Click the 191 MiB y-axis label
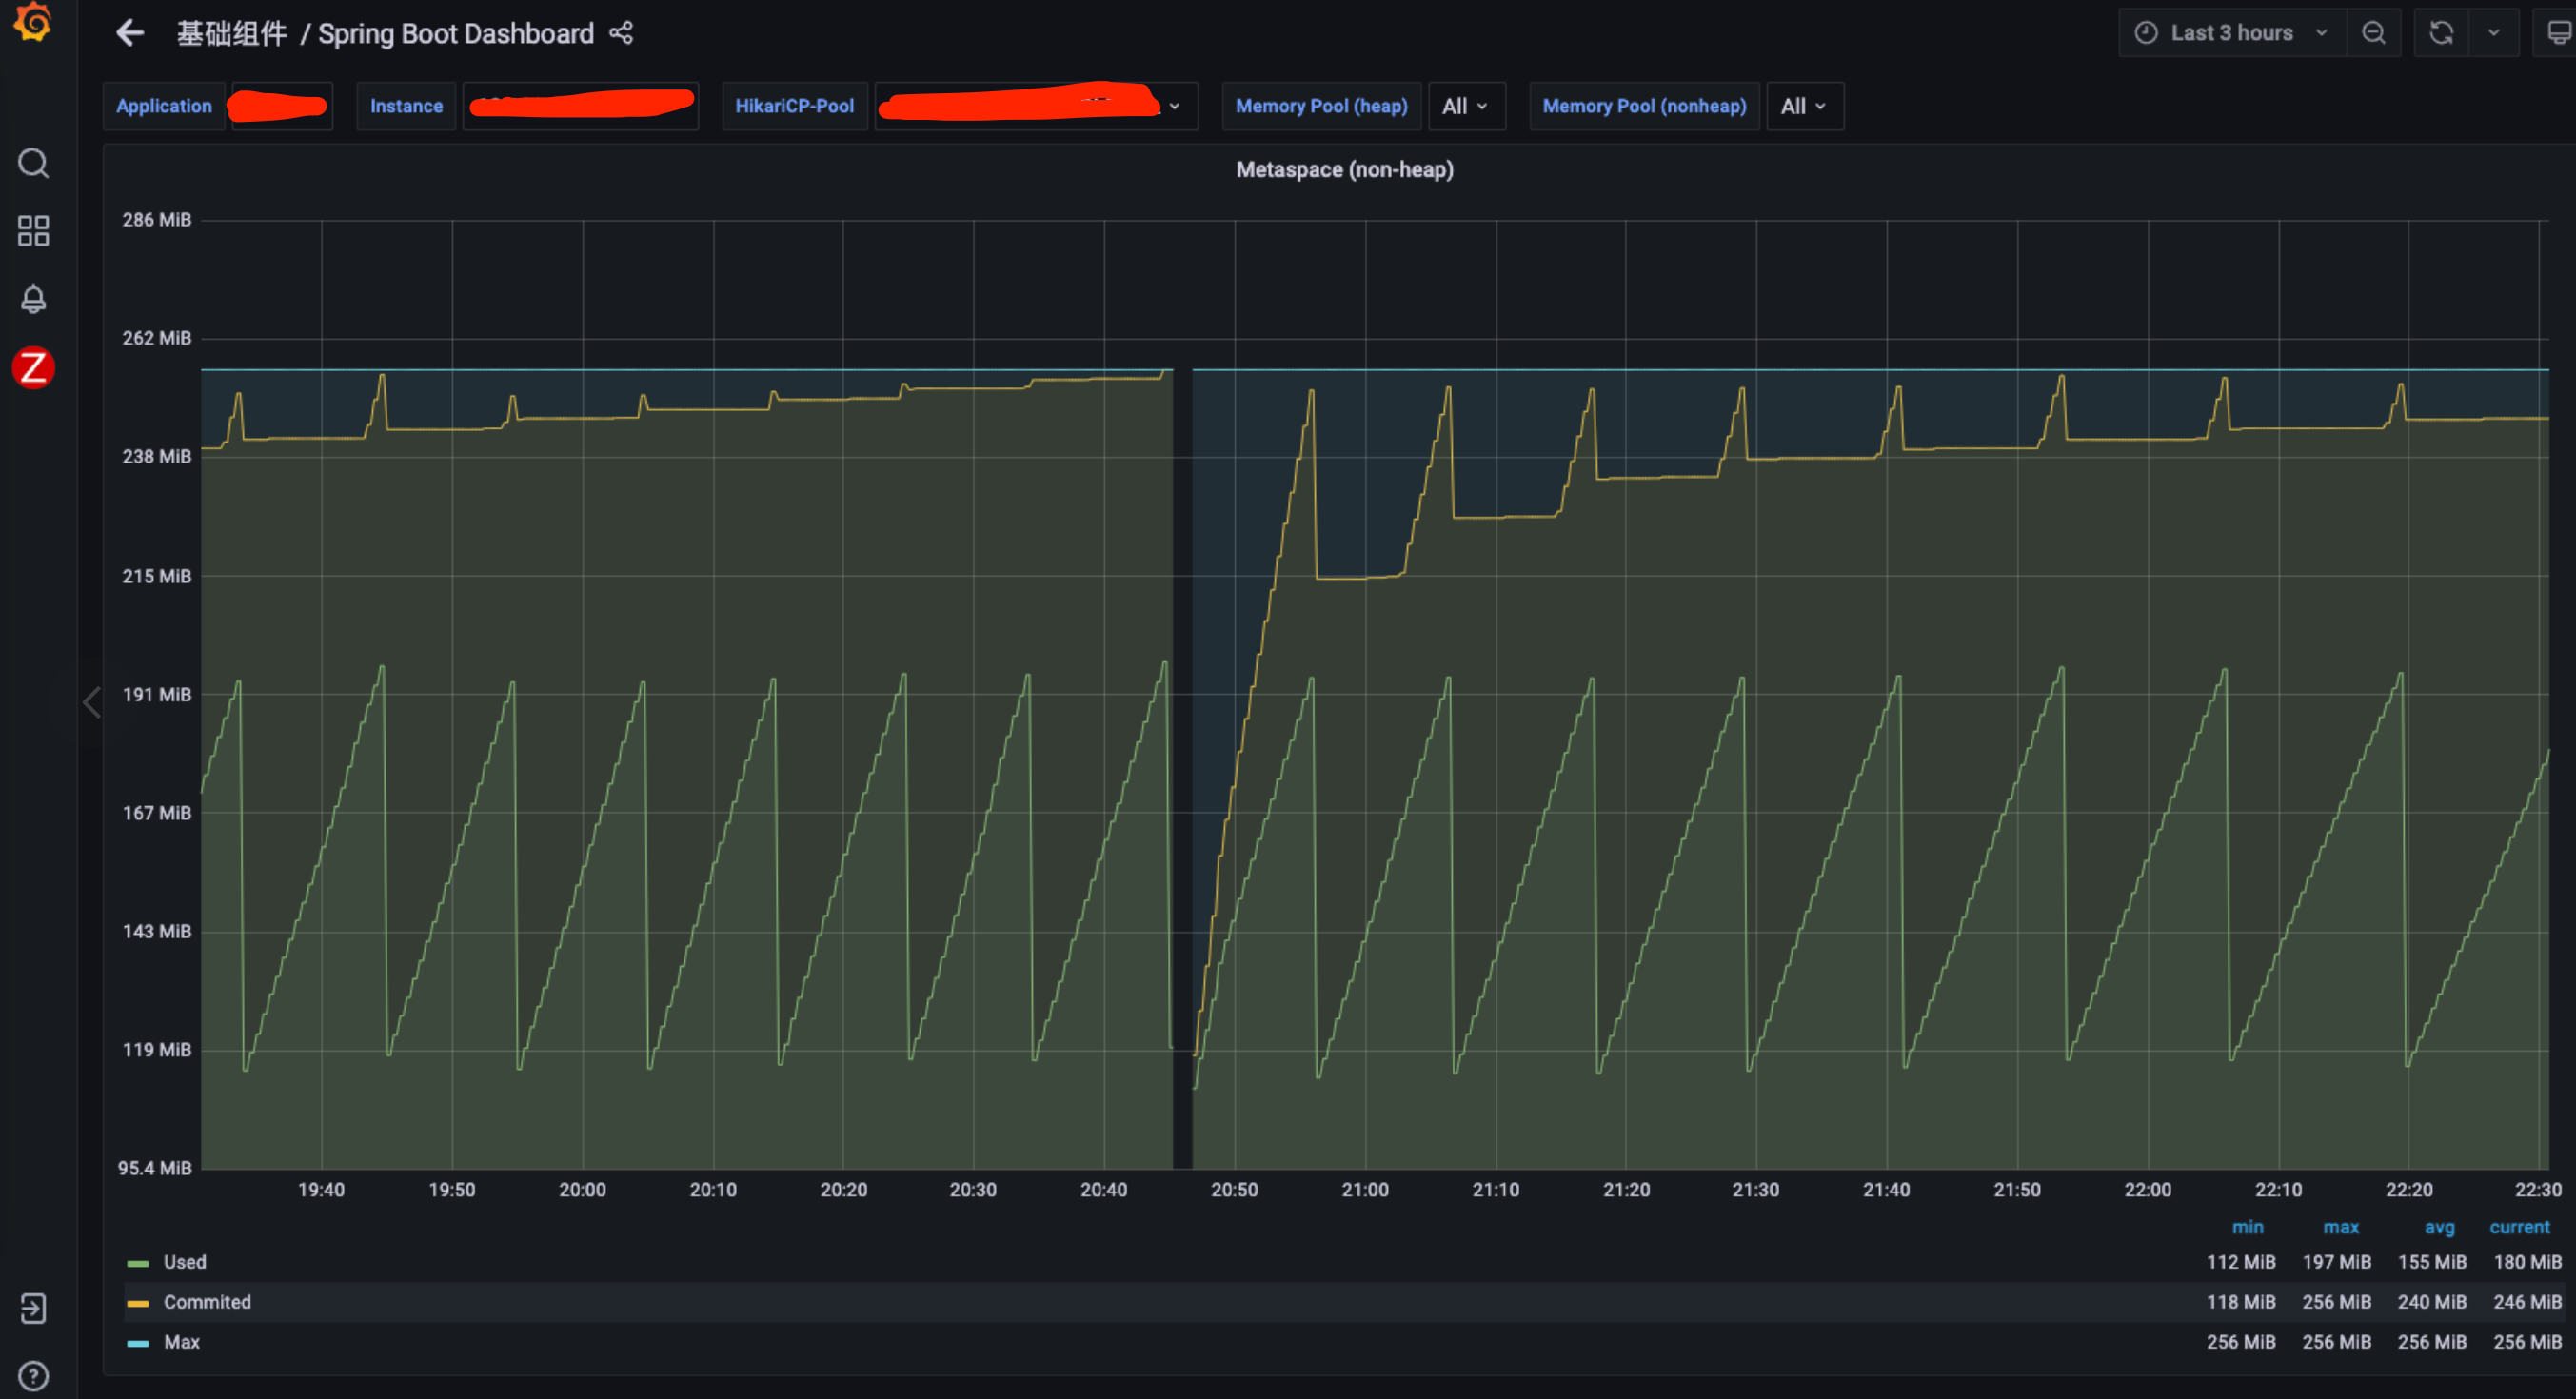The image size is (2576, 1399). (157, 694)
